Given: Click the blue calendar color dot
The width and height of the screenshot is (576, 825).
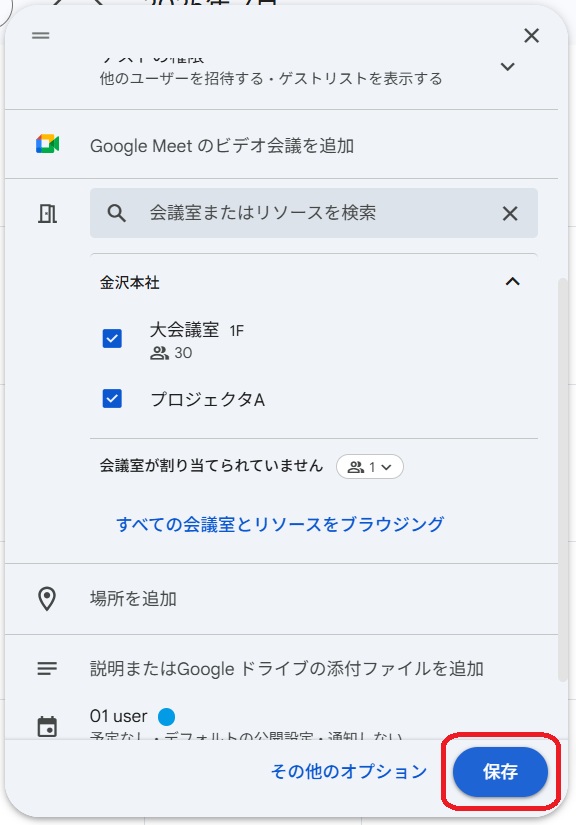Looking at the screenshot, I should pos(166,717).
